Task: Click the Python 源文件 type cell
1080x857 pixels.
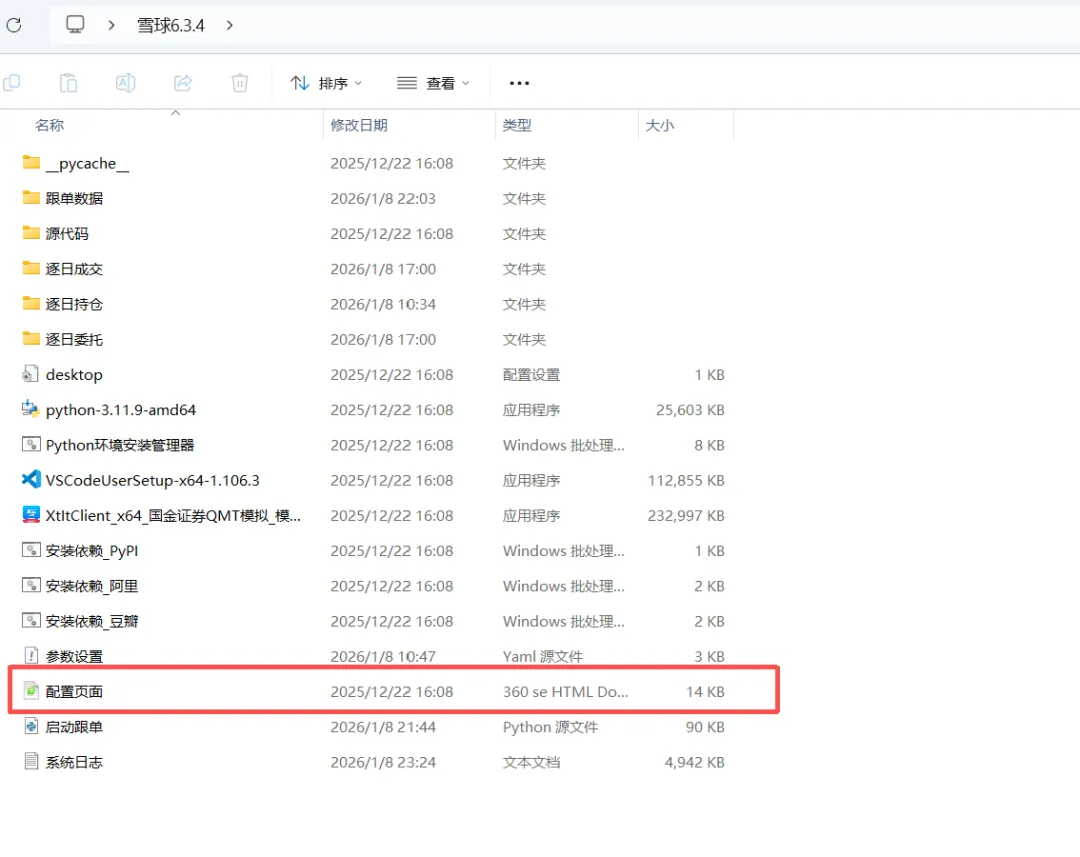Action: (550, 727)
